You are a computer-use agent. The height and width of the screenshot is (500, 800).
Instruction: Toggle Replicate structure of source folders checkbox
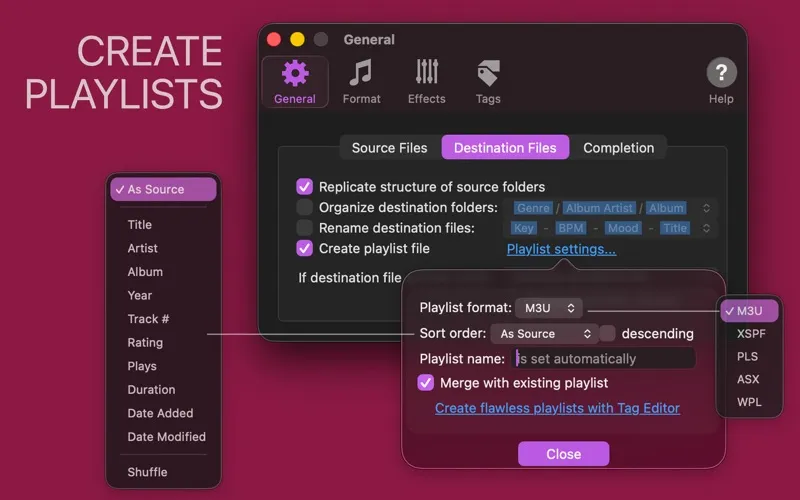tap(305, 187)
